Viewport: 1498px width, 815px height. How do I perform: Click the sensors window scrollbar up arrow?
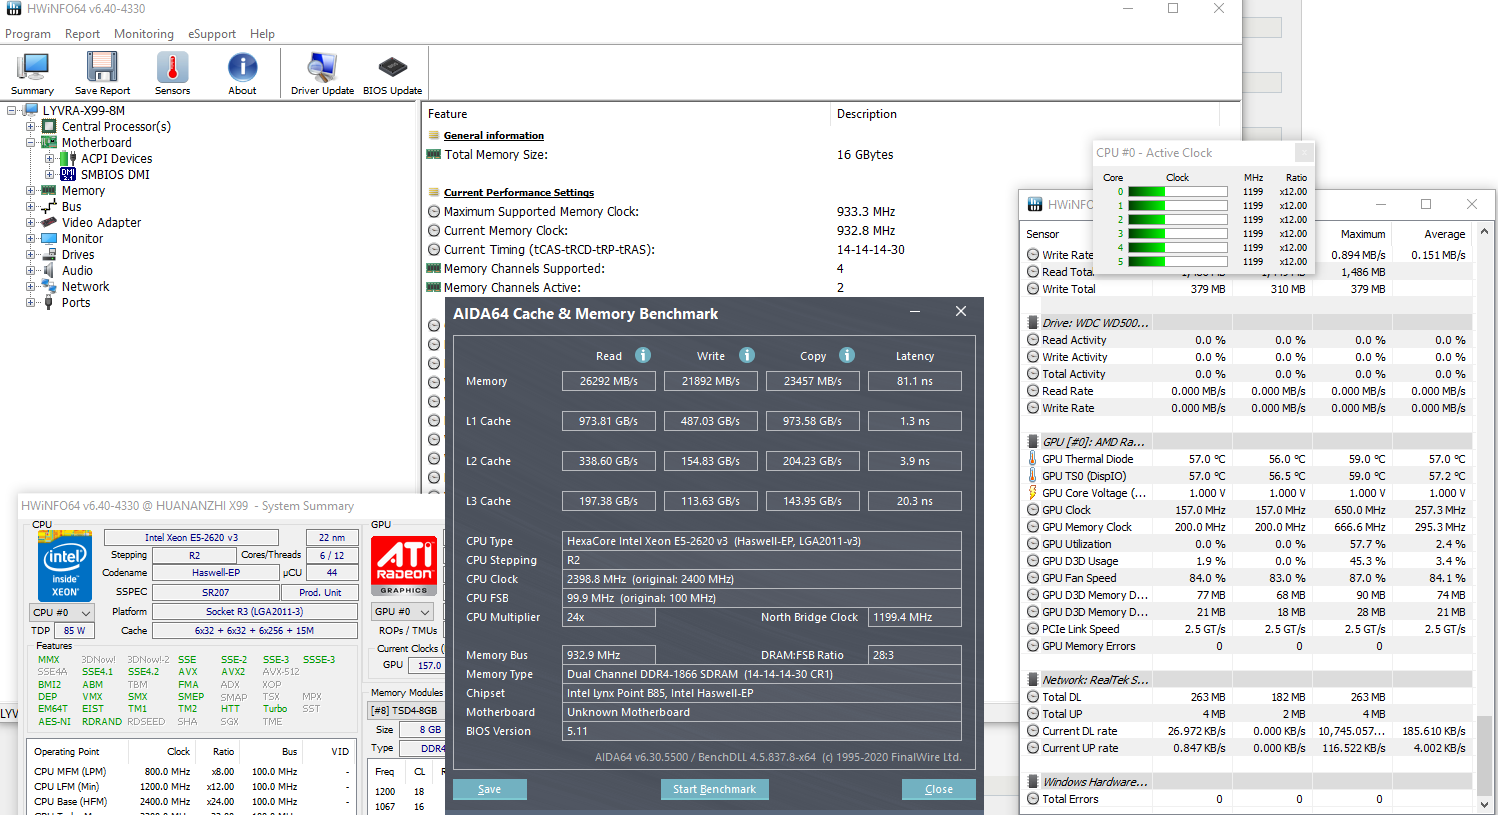coord(1484,232)
